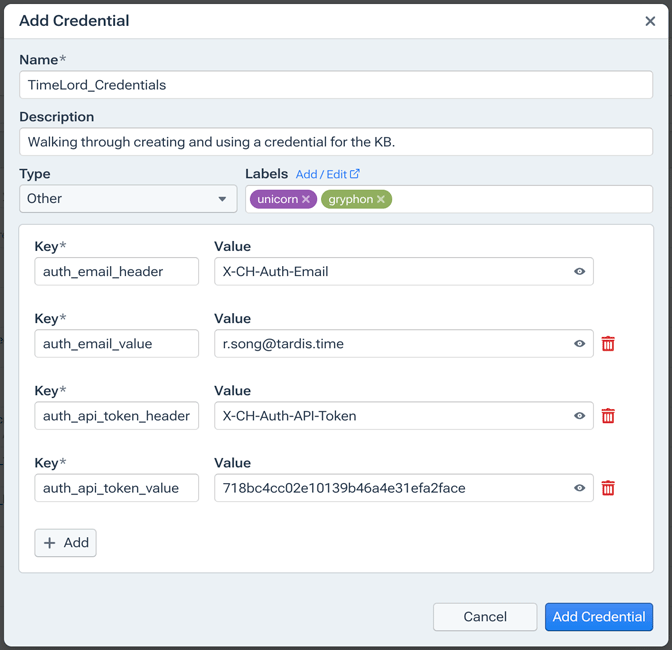Select the auth_email_header key field

pyautogui.click(x=116, y=272)
